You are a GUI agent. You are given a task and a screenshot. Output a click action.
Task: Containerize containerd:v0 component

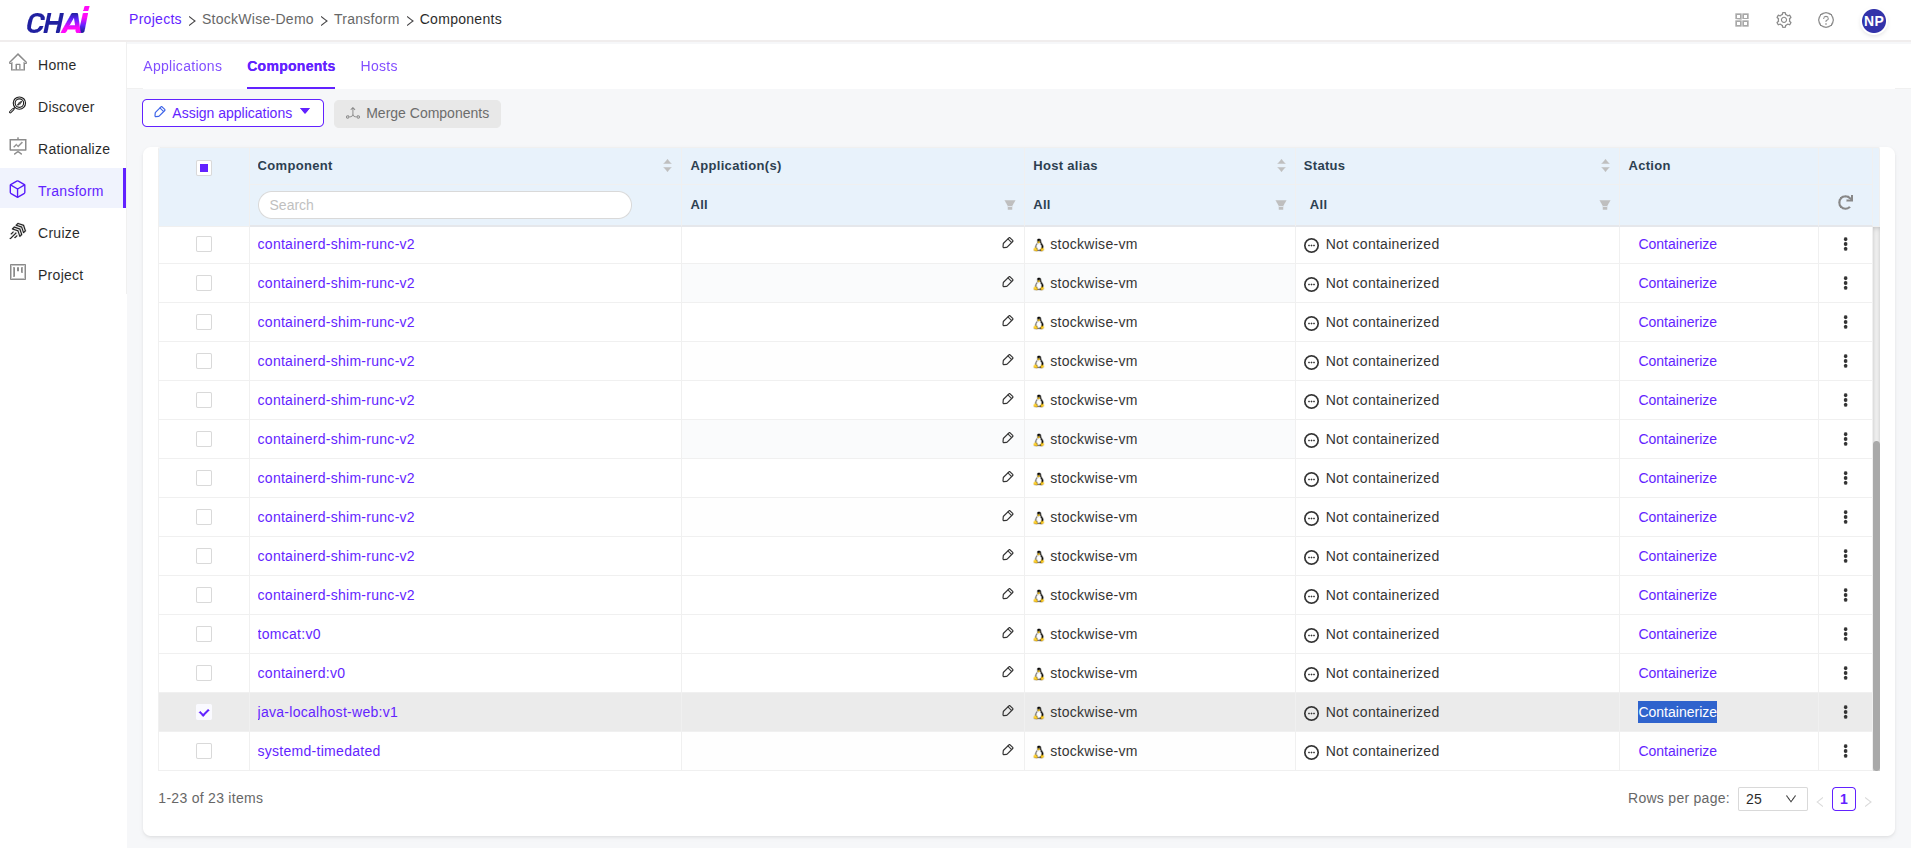(x=1677, y=673)
